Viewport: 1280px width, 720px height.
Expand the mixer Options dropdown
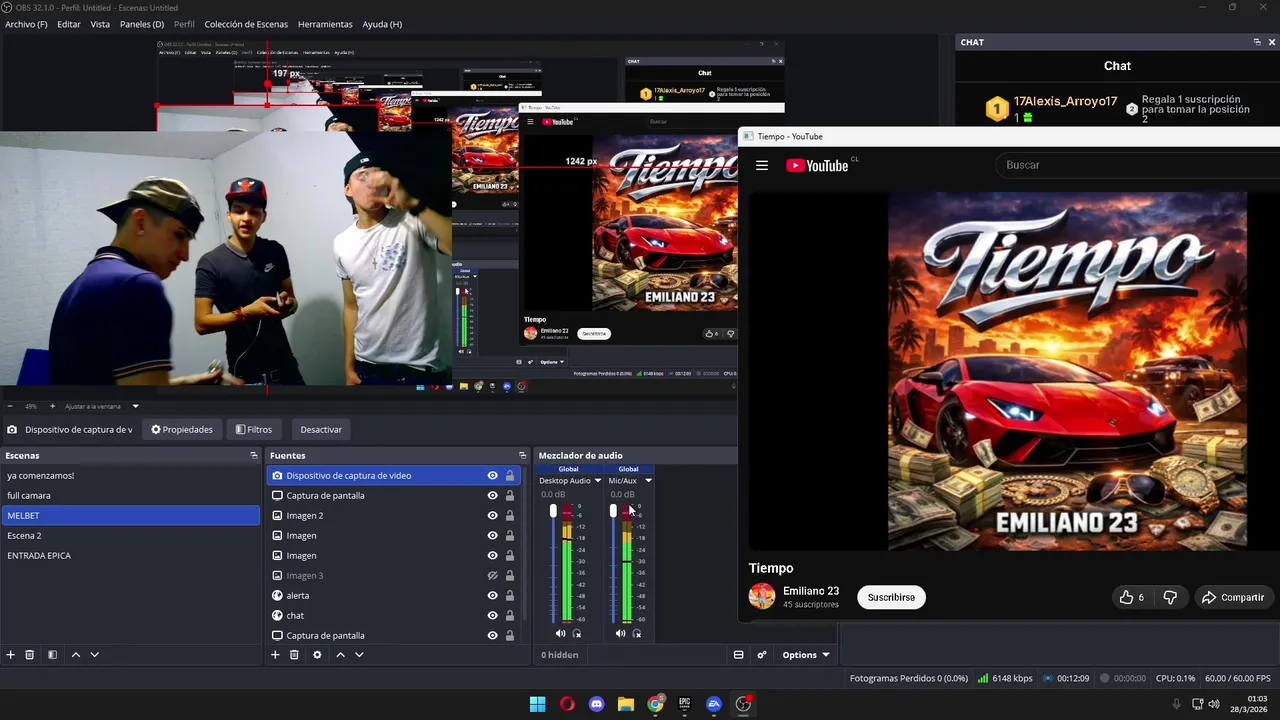coord(806,655)
